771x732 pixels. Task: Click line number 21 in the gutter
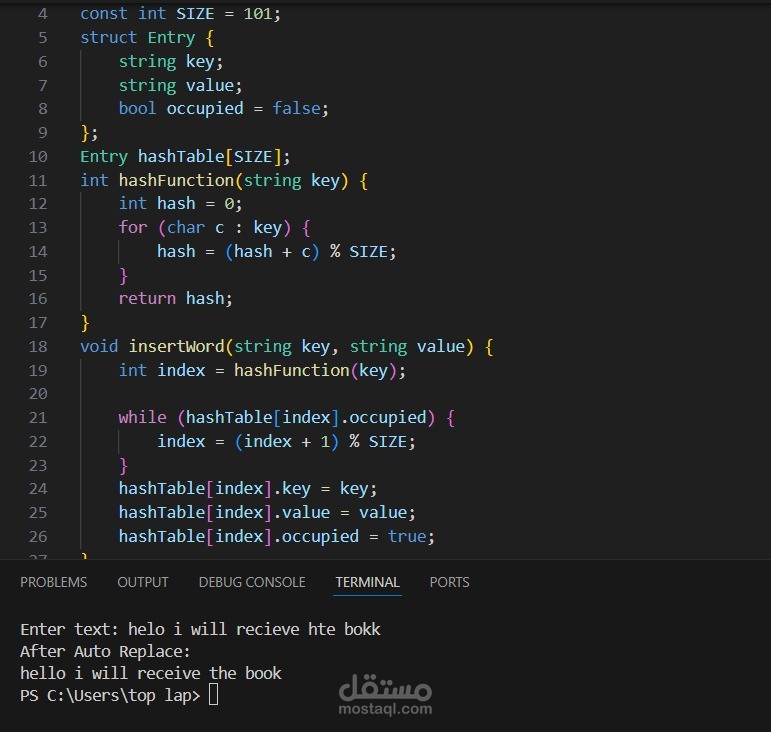click(x=38, y=418)
